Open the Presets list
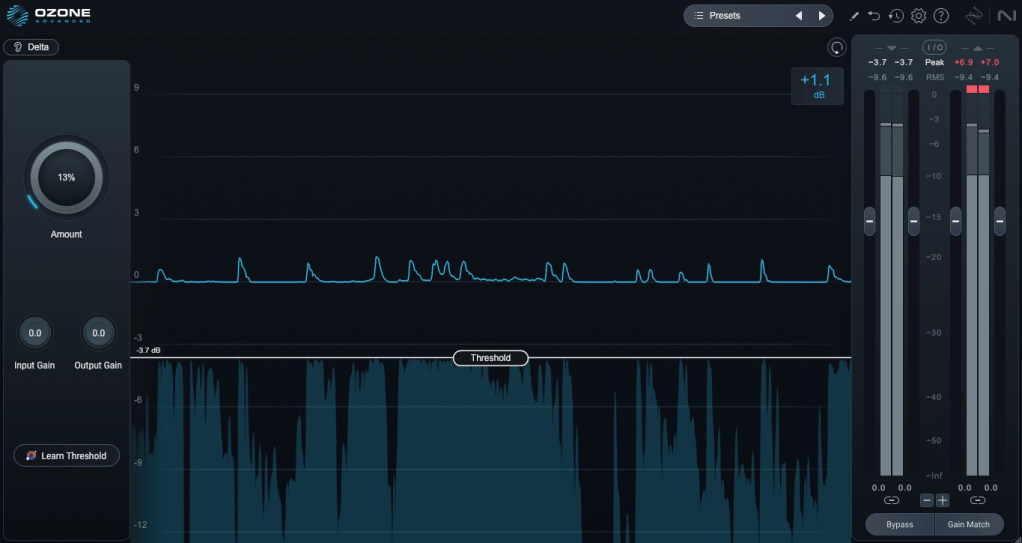1022x543 pixels. pyautogui.click(x=733, y=16)
